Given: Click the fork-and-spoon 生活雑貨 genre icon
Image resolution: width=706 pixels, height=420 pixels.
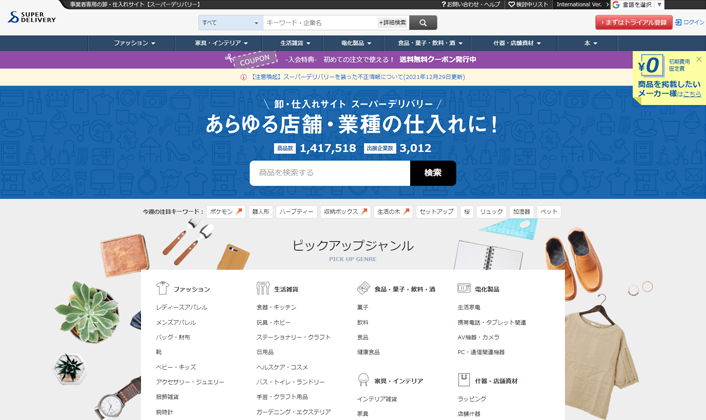Looking at the screenshot, I should (262, 288).
